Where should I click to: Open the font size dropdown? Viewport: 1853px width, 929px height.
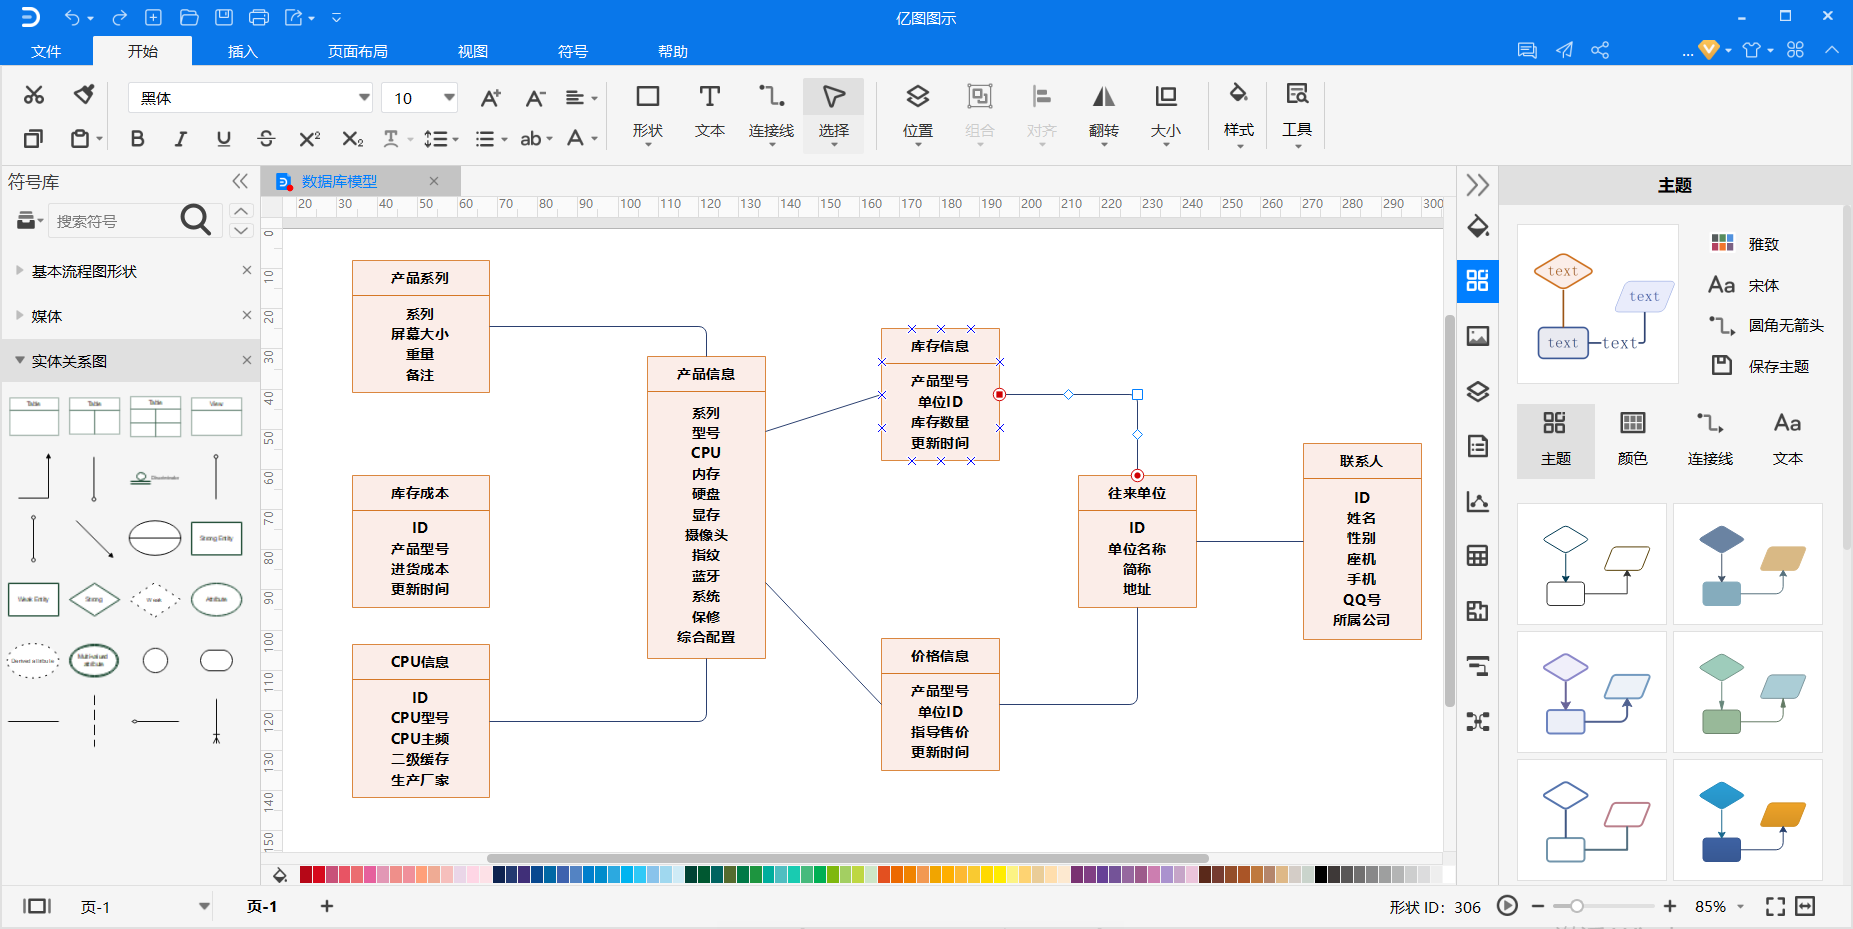[420, 98]
